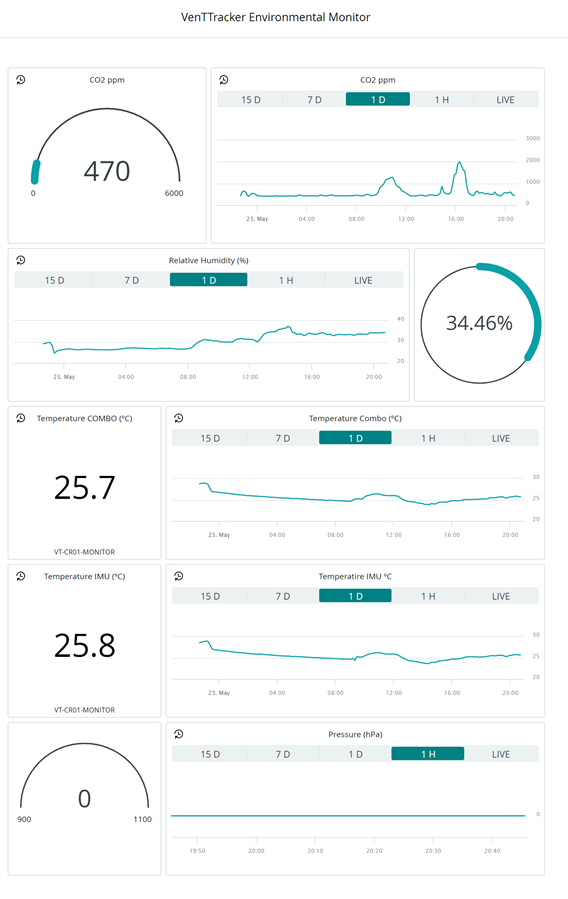This screenshot has width=568, height=899.
Task: Click the Temperature IMU value 25.8
Action: (x=85, y=646)
